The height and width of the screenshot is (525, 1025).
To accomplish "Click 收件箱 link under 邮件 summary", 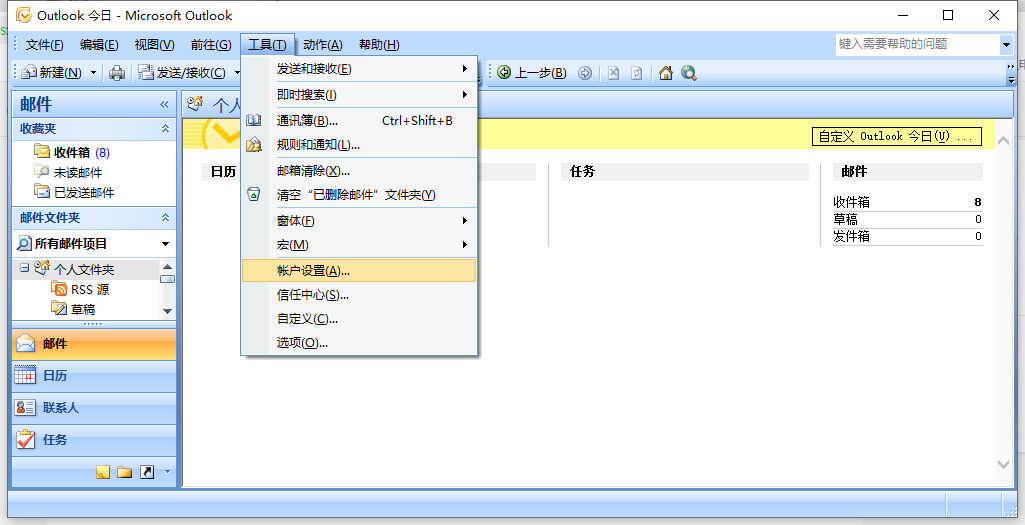I will tap(851, 202).
